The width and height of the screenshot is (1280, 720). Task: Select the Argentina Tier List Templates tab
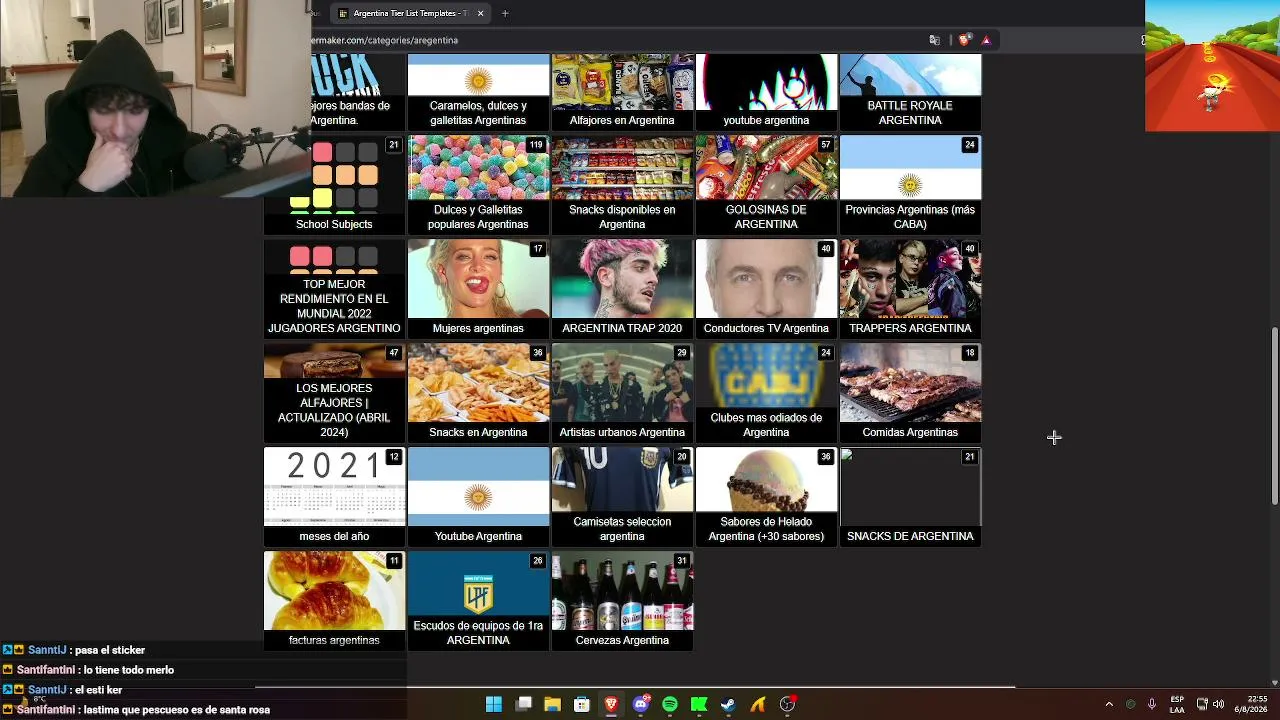coord(410,13)
